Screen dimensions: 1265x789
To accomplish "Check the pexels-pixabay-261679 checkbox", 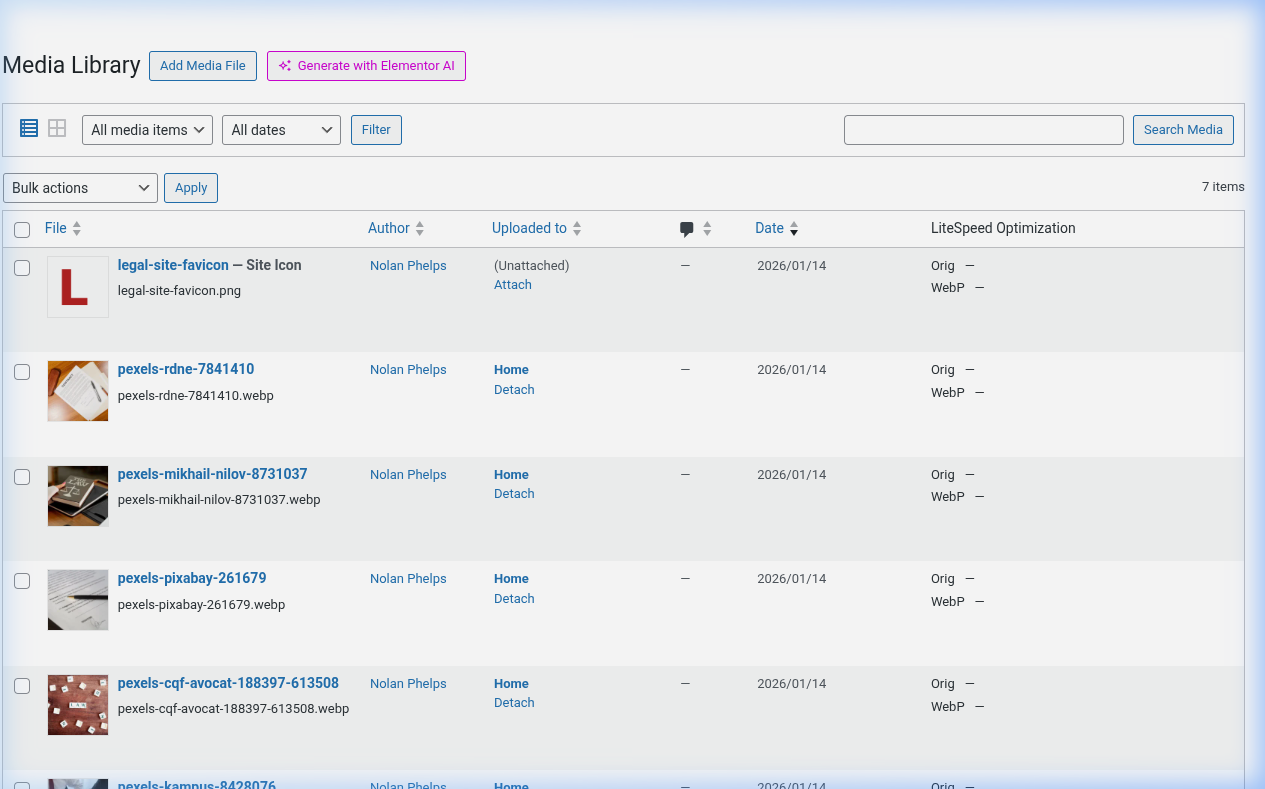I will click(x=22, y=580).
